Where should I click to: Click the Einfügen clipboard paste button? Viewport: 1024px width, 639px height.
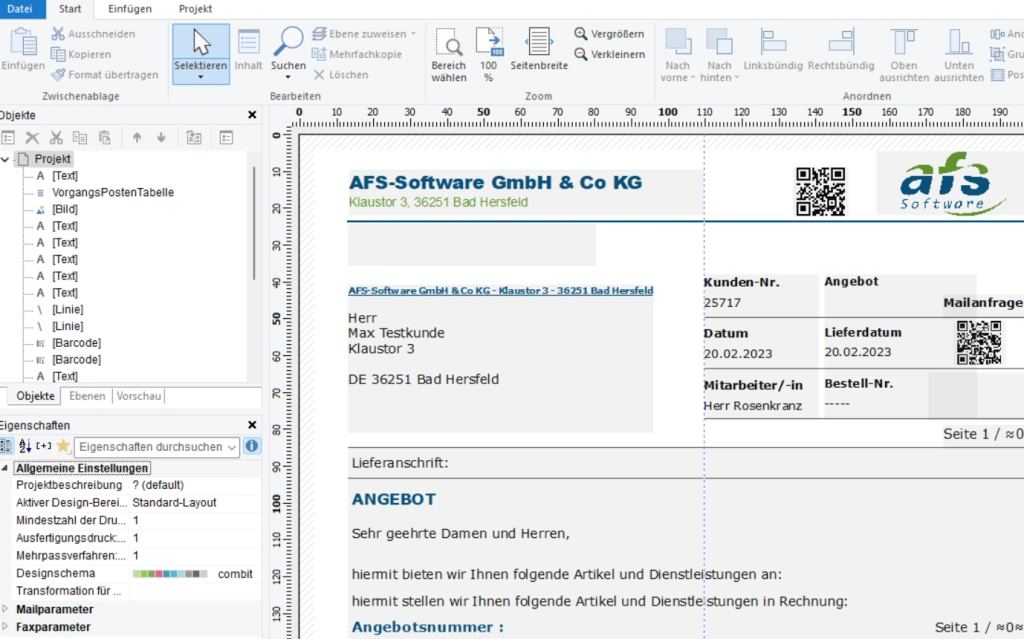pos(23,49)
